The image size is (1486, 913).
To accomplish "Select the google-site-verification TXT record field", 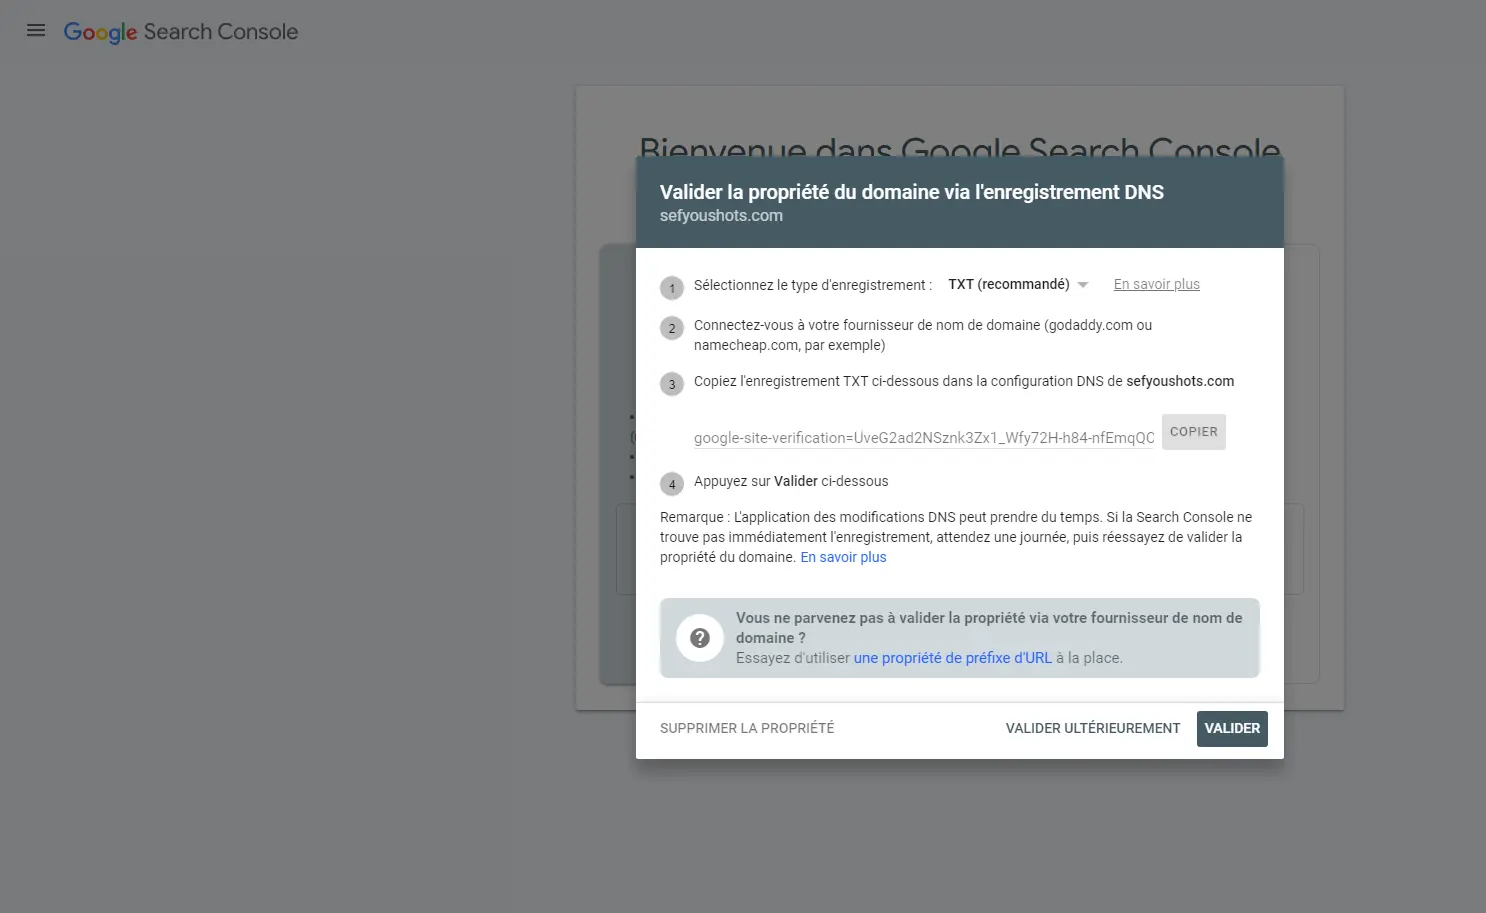I will [924, 438].
